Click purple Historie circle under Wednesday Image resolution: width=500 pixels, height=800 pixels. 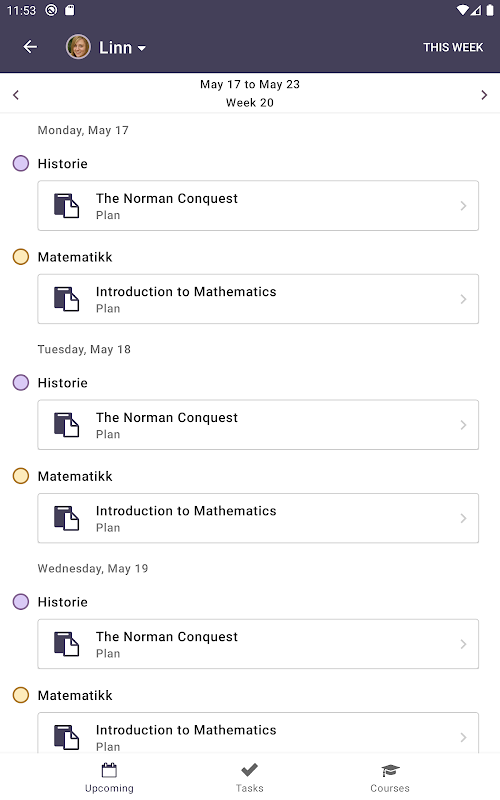(21, 602)
